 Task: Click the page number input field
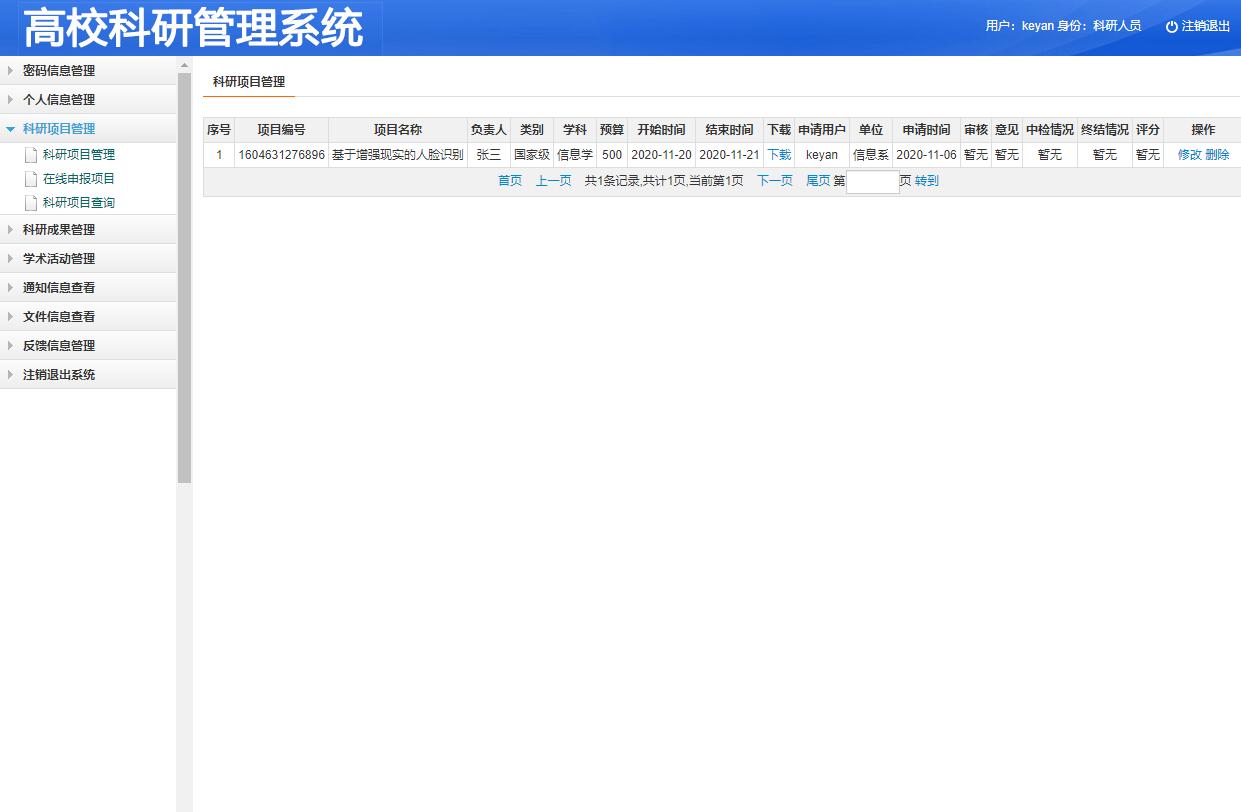click(870, 182)
